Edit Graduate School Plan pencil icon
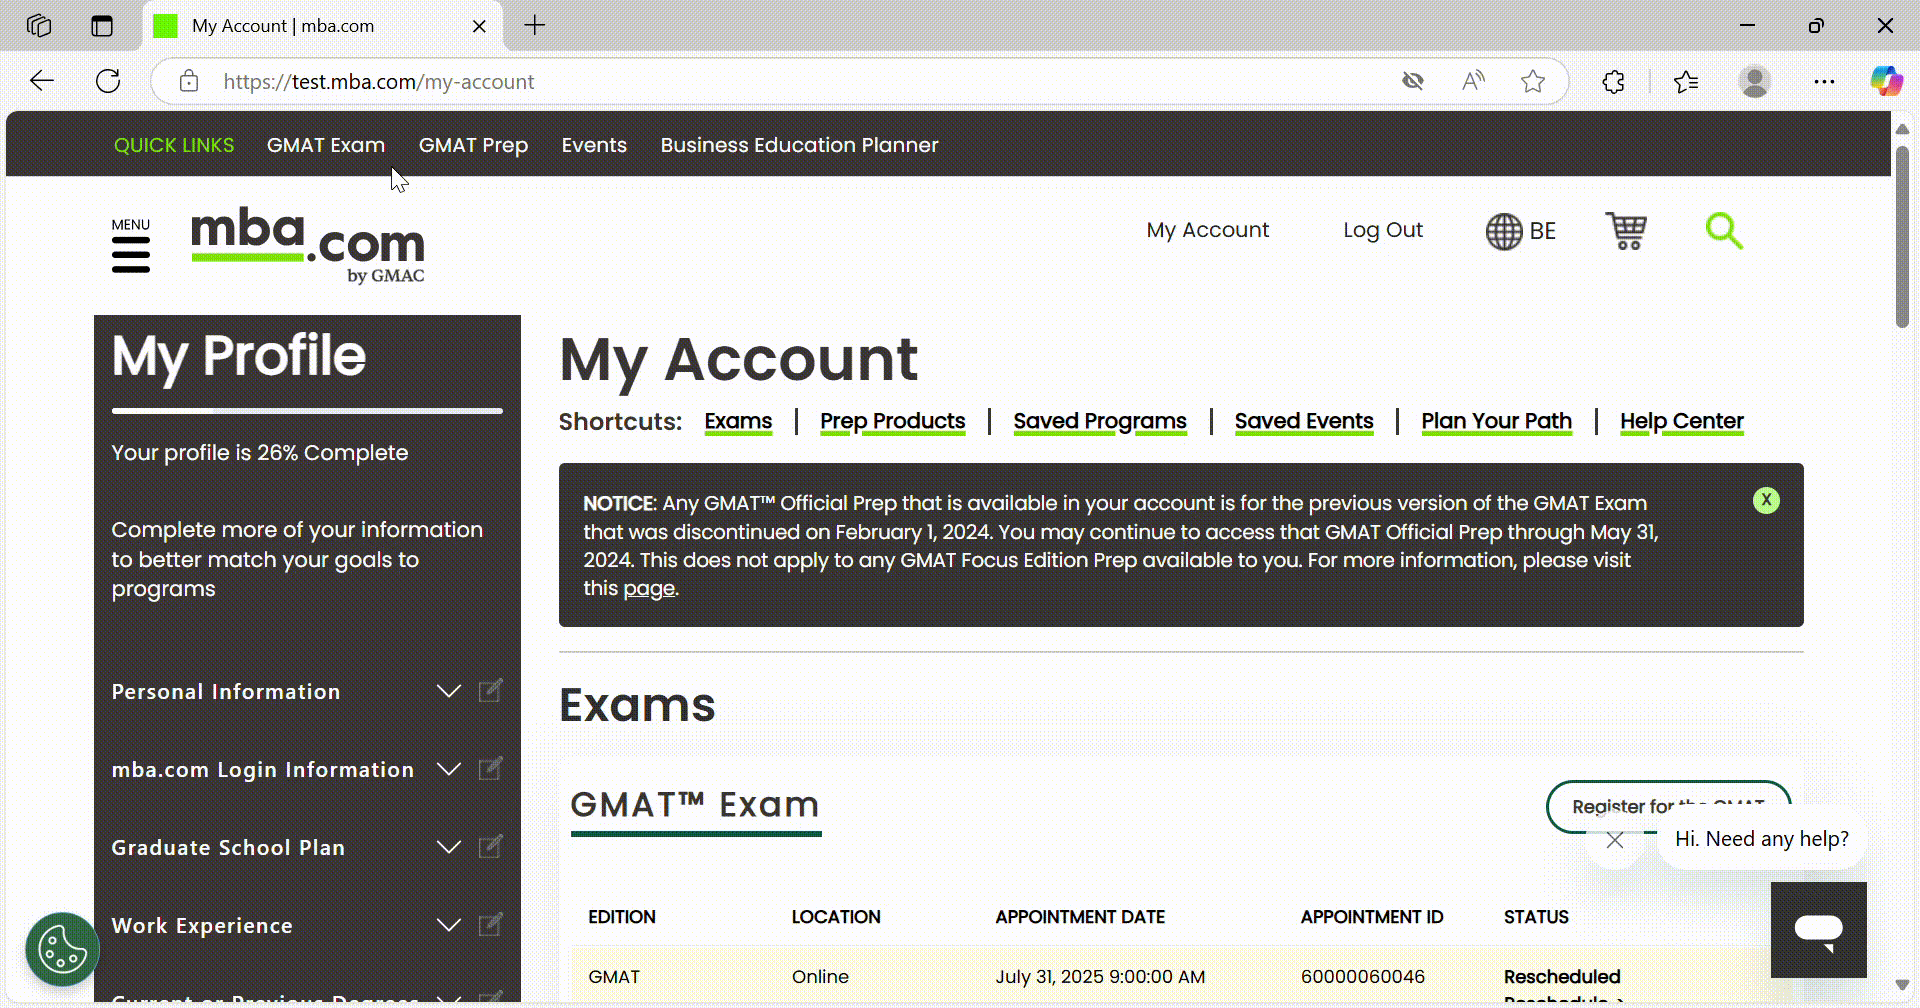The image size is (1920, 1008). 490,847
